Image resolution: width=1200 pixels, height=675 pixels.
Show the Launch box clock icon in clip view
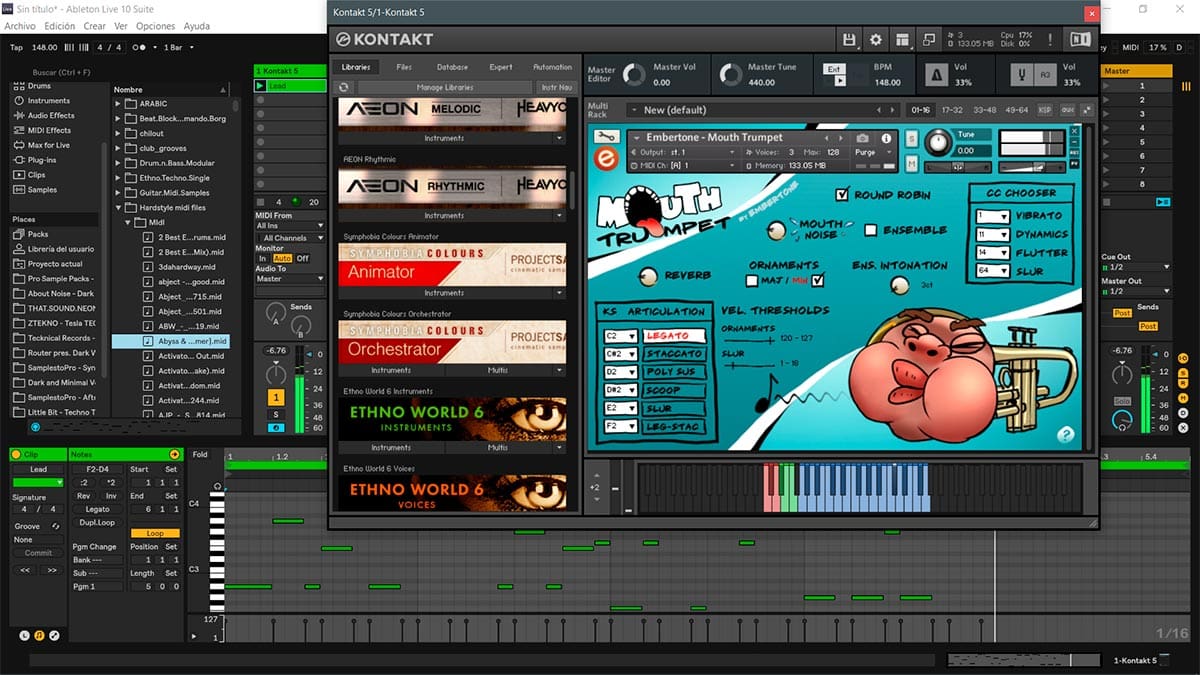click(x=25, y=635)
